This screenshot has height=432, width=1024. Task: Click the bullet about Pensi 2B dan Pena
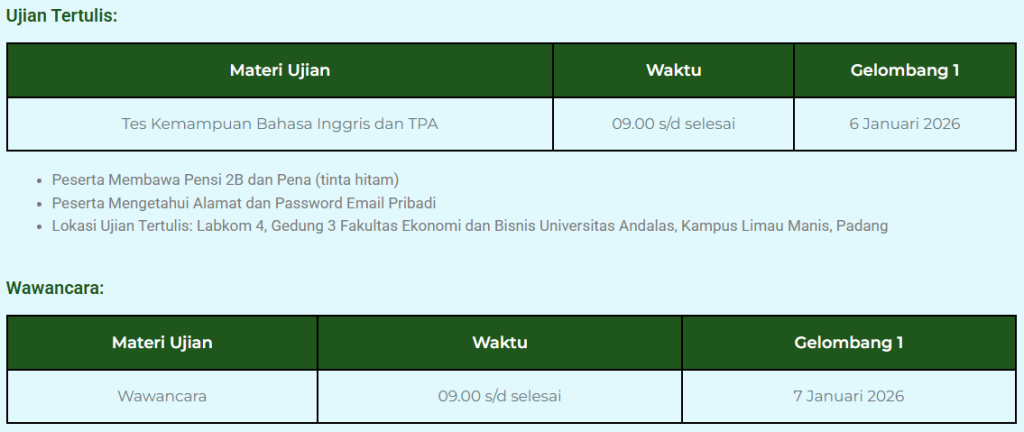coord(225,180)
